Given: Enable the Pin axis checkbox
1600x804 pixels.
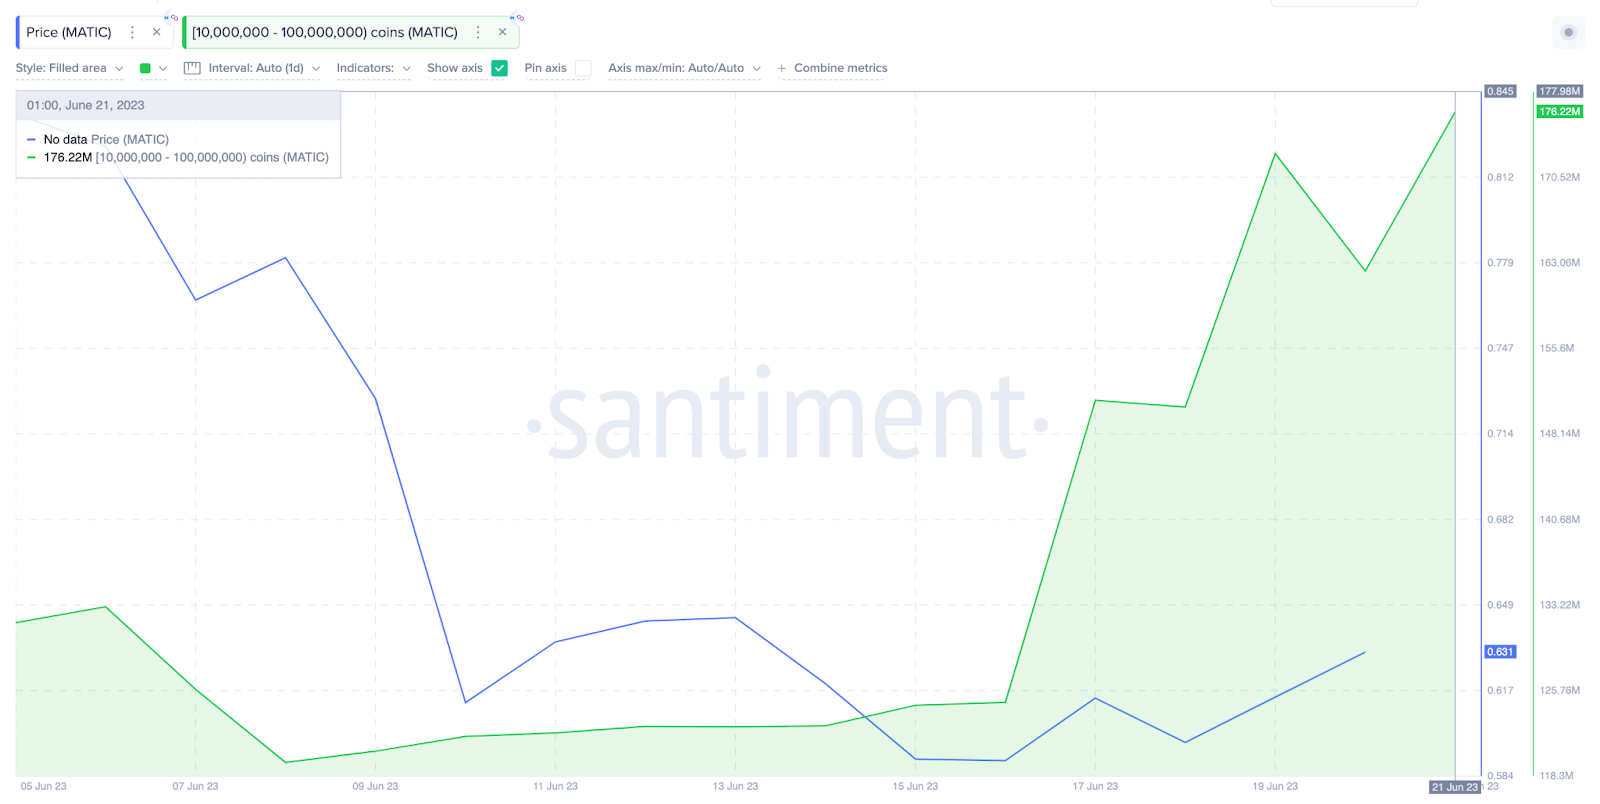Looking at the screenshot, I should pos(583,68).
